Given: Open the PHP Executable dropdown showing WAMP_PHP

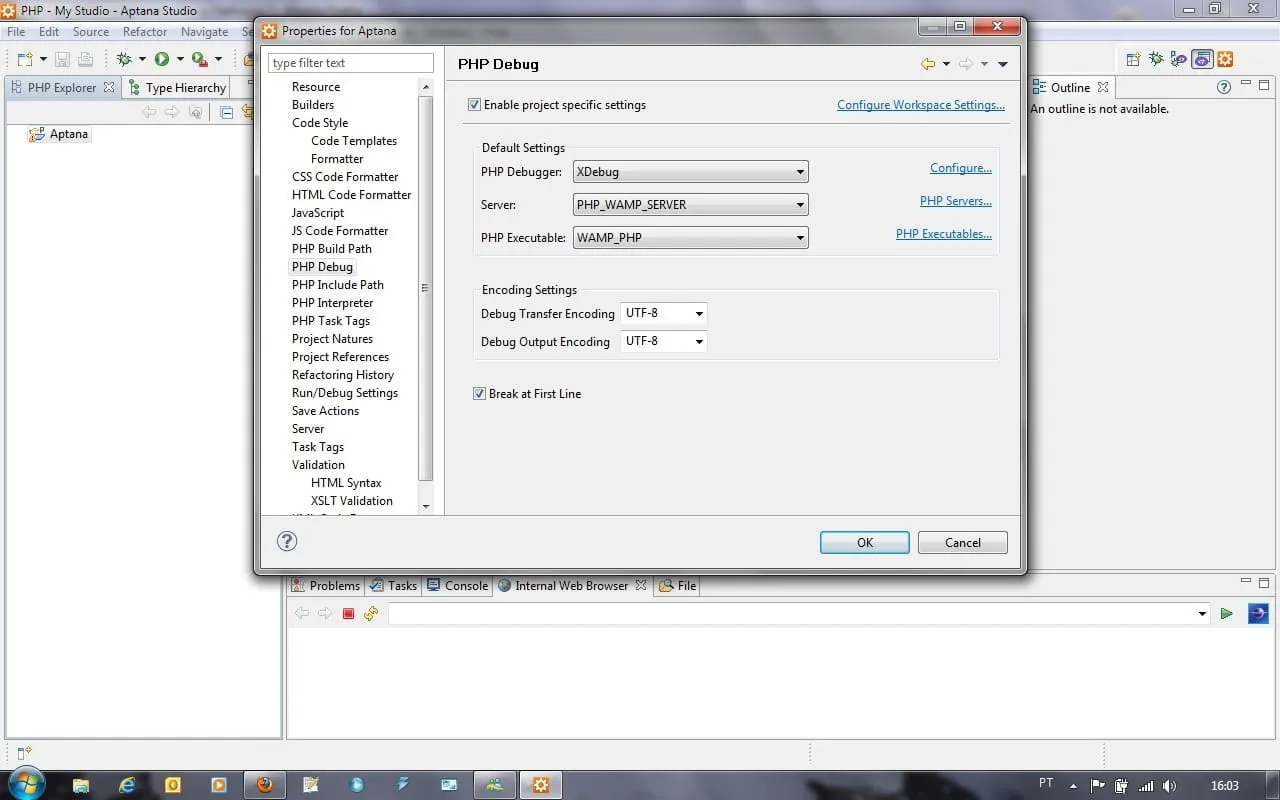Looking at the screenshot, I should point(690,238).
